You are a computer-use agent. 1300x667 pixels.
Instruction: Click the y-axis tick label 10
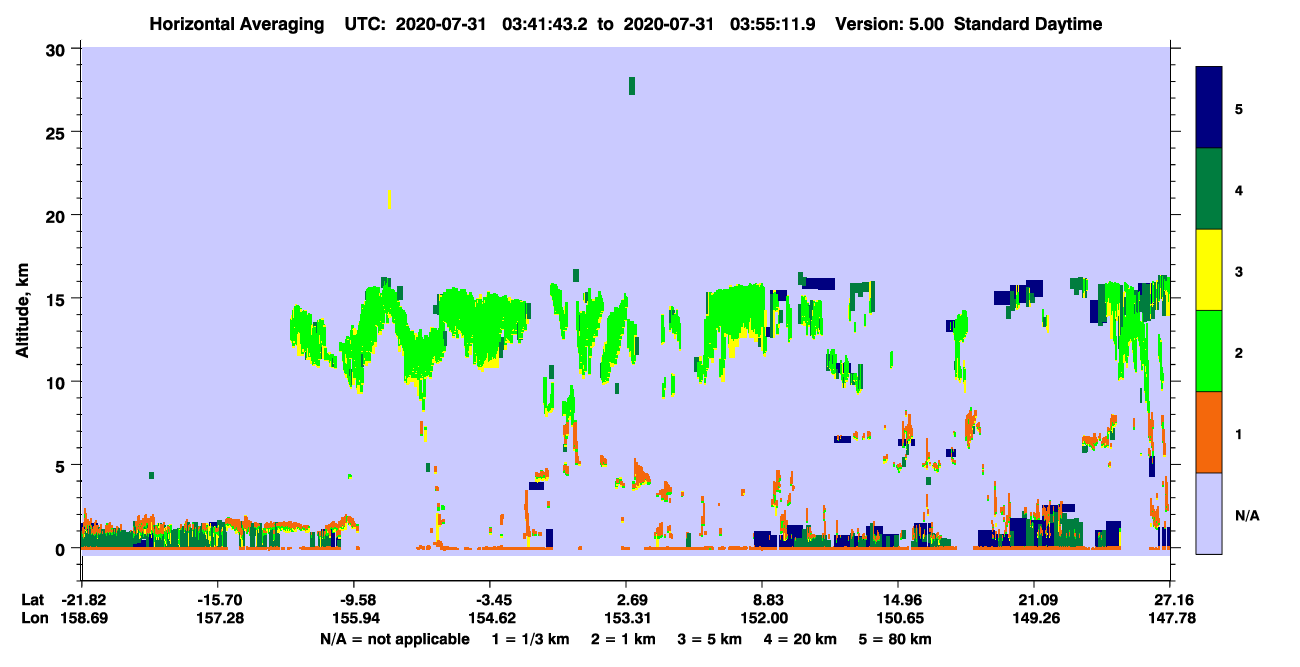click(58, 382)
